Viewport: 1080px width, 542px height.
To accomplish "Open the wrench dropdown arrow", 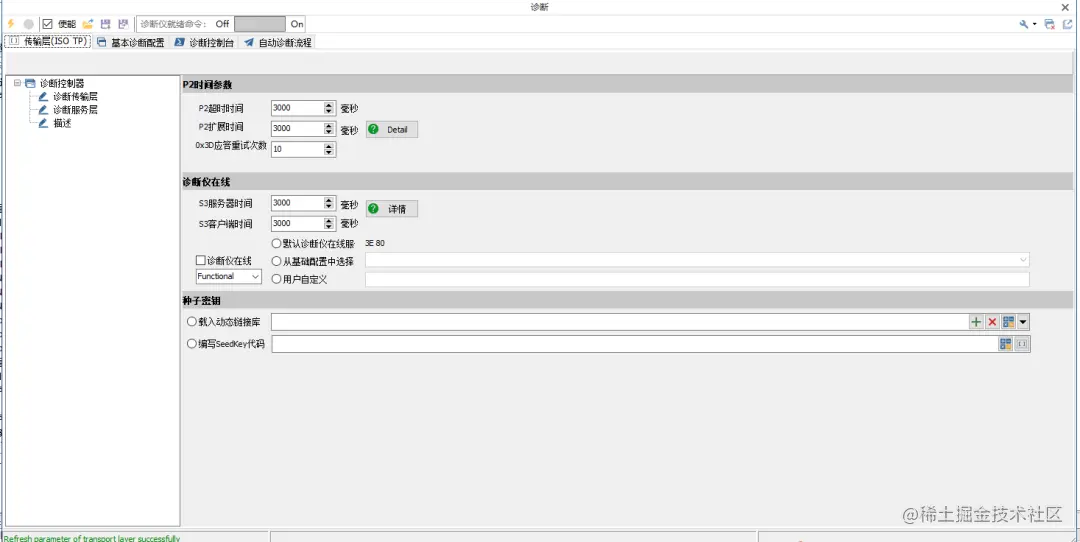I will [x=1035, y=24].
